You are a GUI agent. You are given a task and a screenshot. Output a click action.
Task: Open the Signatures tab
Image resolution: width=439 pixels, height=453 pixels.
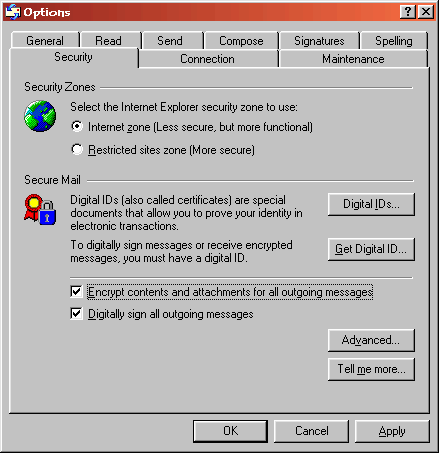319,41
